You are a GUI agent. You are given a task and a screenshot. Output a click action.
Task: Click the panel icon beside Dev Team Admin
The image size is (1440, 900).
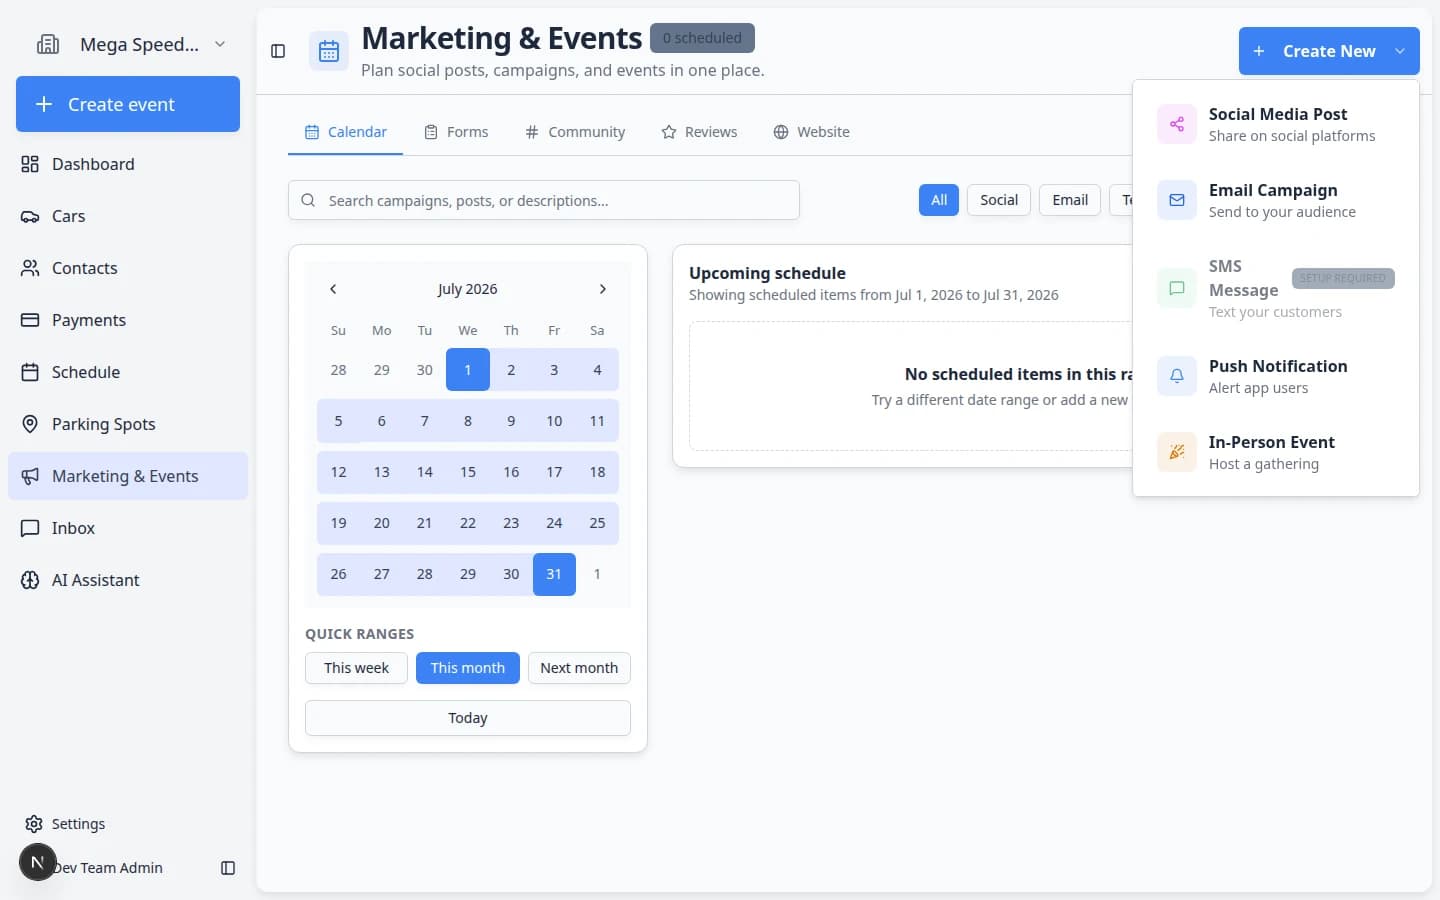[228, 868]
